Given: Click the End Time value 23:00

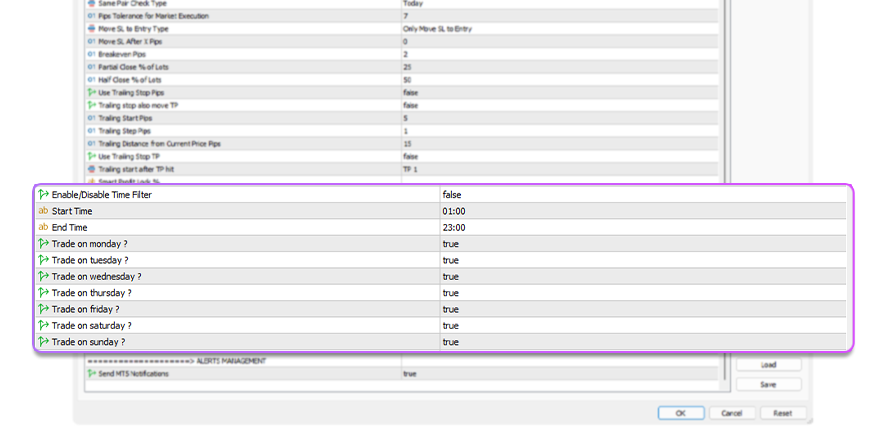Looking at the screenshot, I should tap(454, 227).
